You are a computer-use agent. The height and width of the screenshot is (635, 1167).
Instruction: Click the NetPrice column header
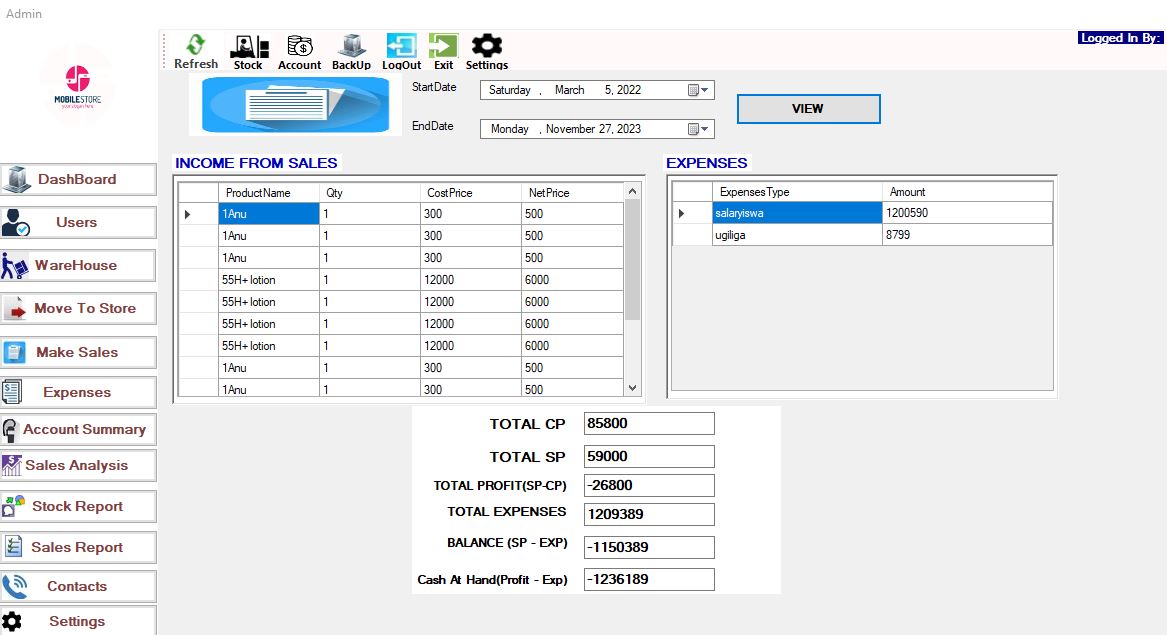[572, 193]
